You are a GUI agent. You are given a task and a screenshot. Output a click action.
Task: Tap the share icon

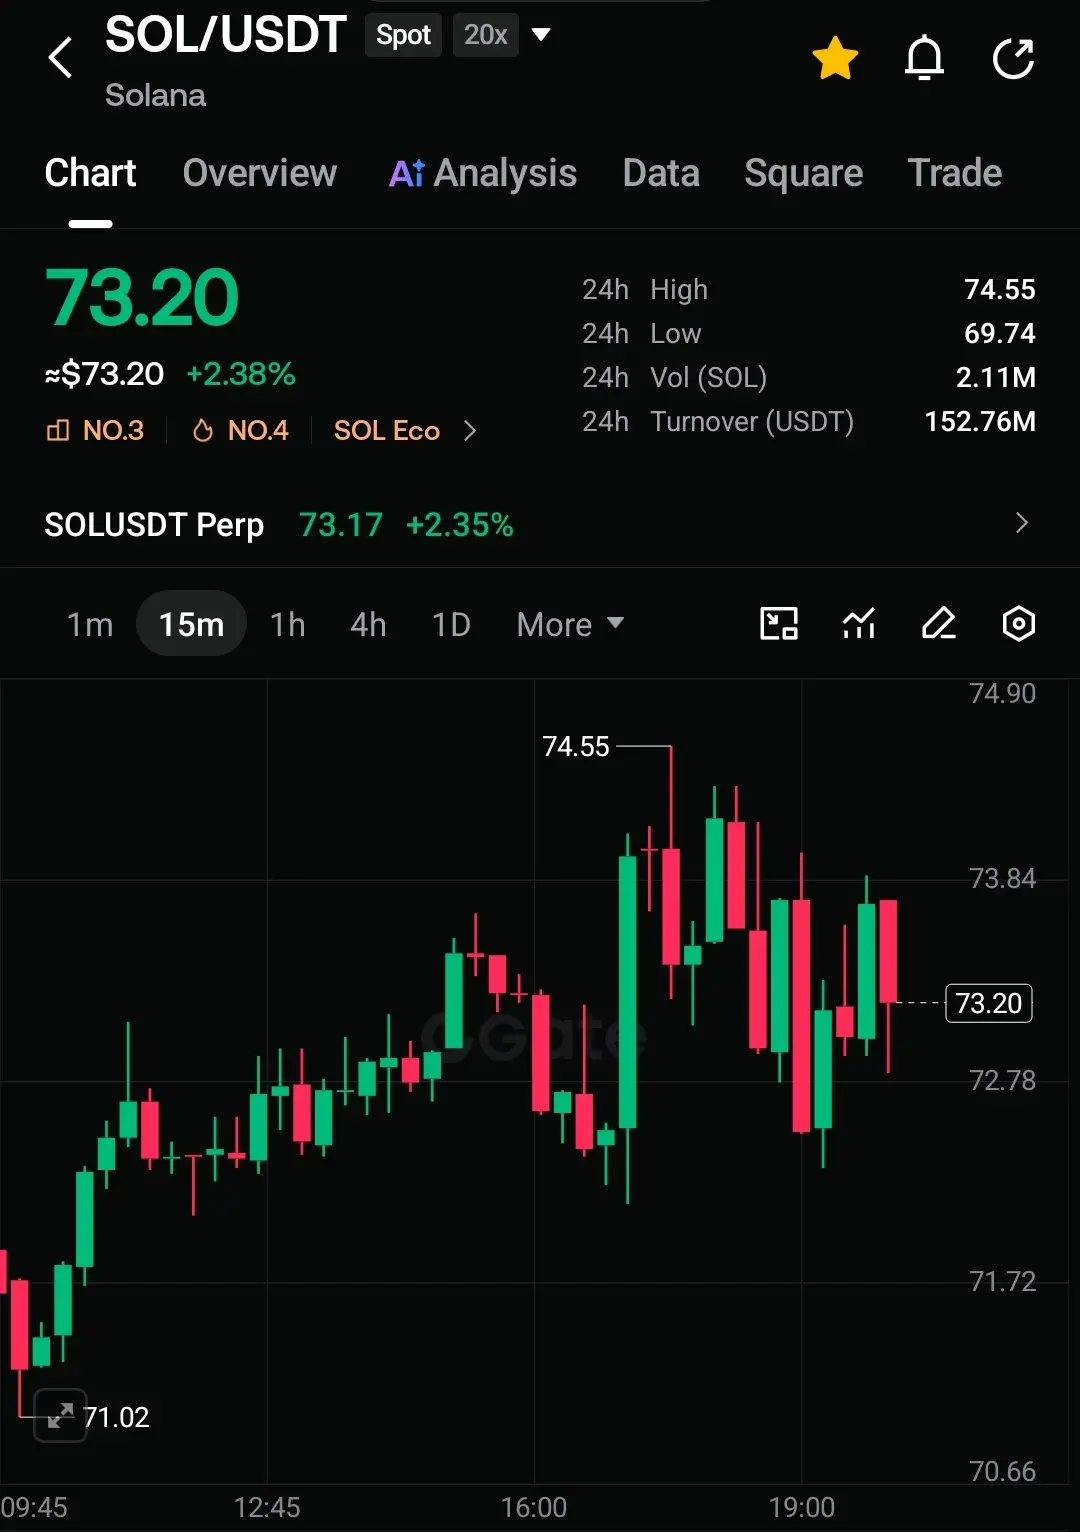coord(1013,58)
